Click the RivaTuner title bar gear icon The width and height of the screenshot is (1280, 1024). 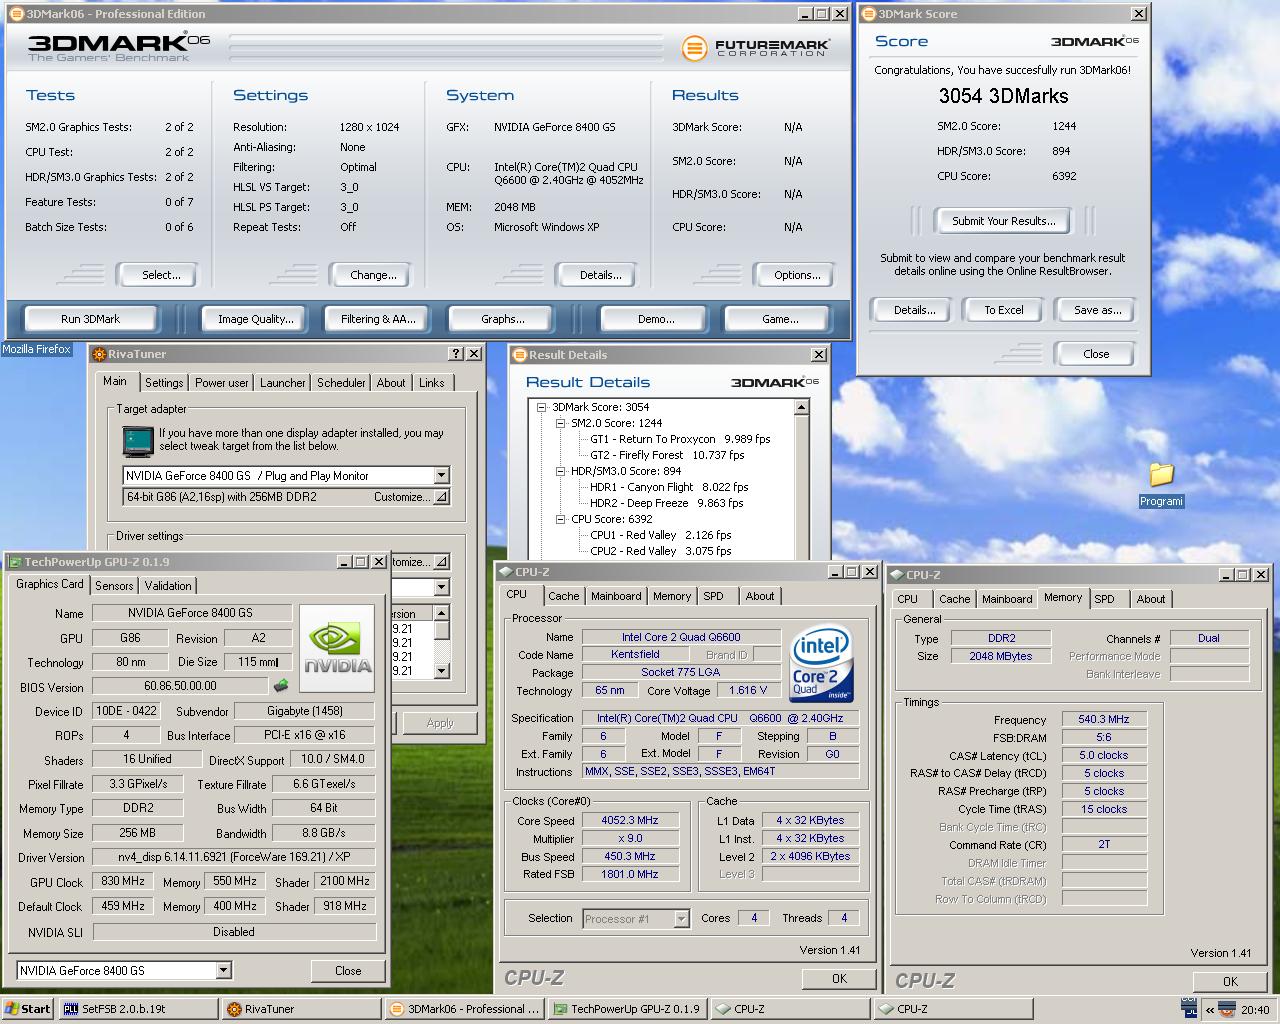pyautogui.click(x=98, y=354)
